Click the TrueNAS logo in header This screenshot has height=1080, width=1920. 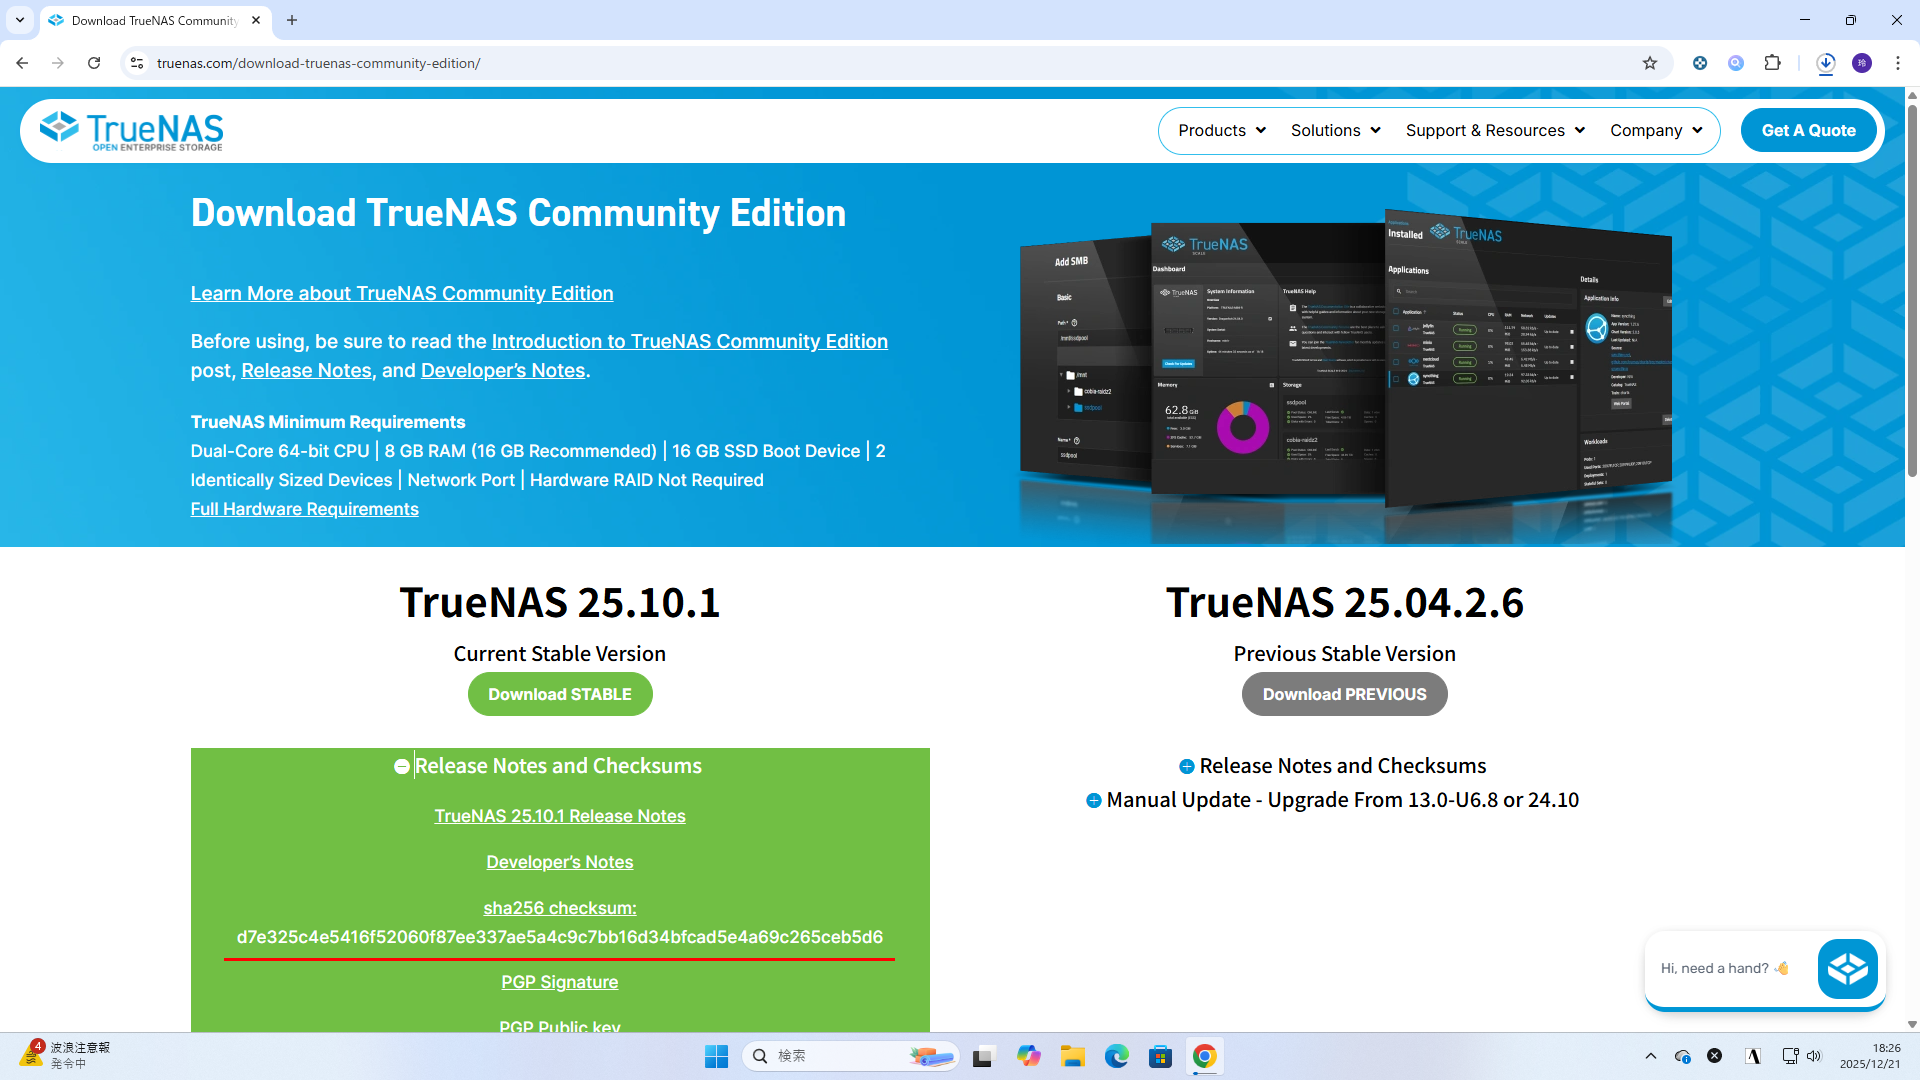tap(131, 131)
